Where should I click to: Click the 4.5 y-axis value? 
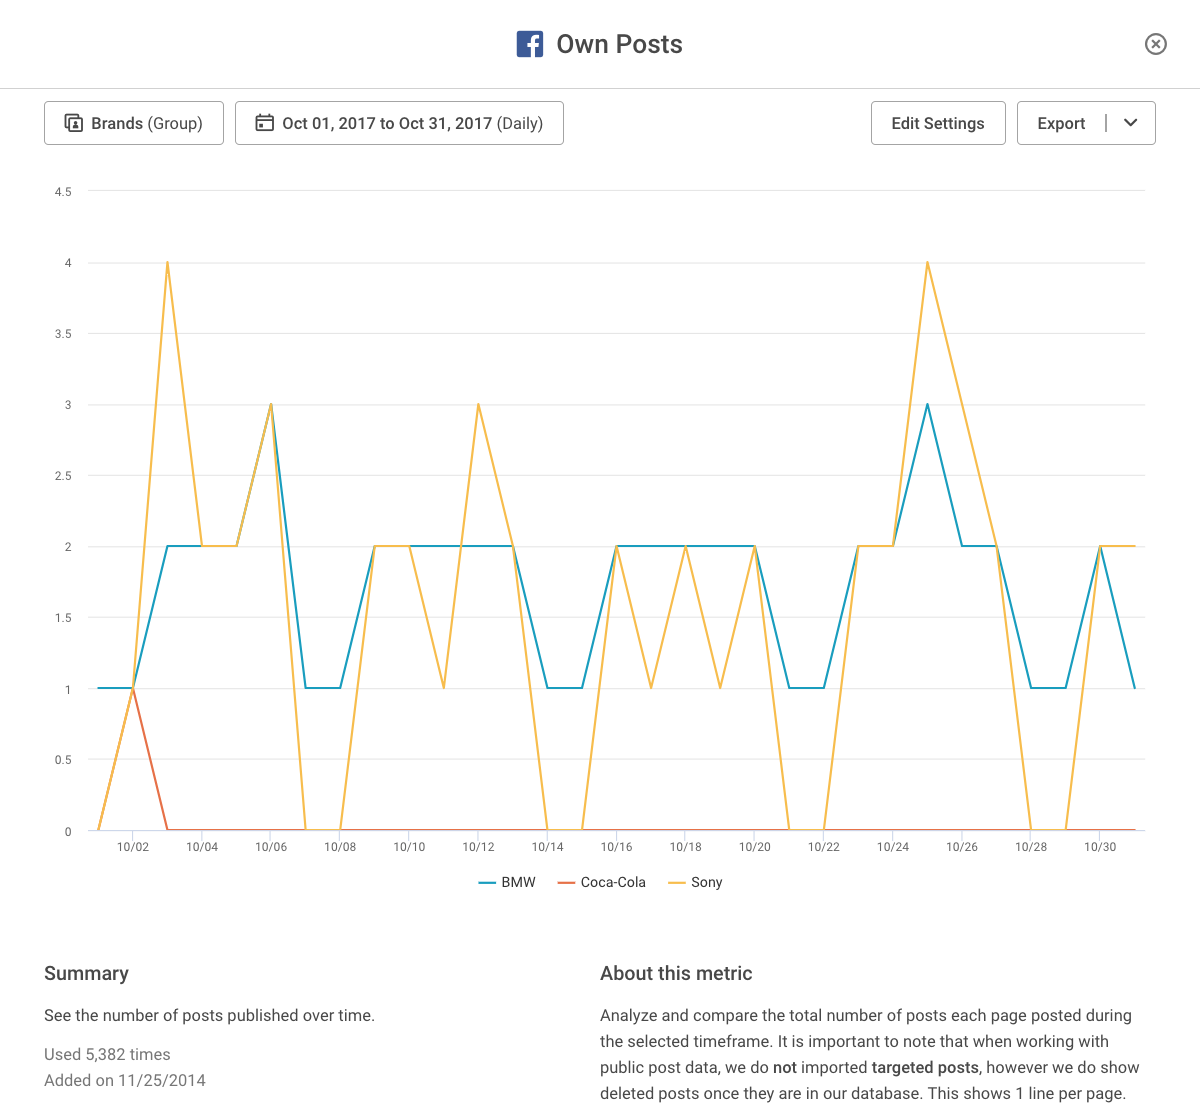pos(63,191)
